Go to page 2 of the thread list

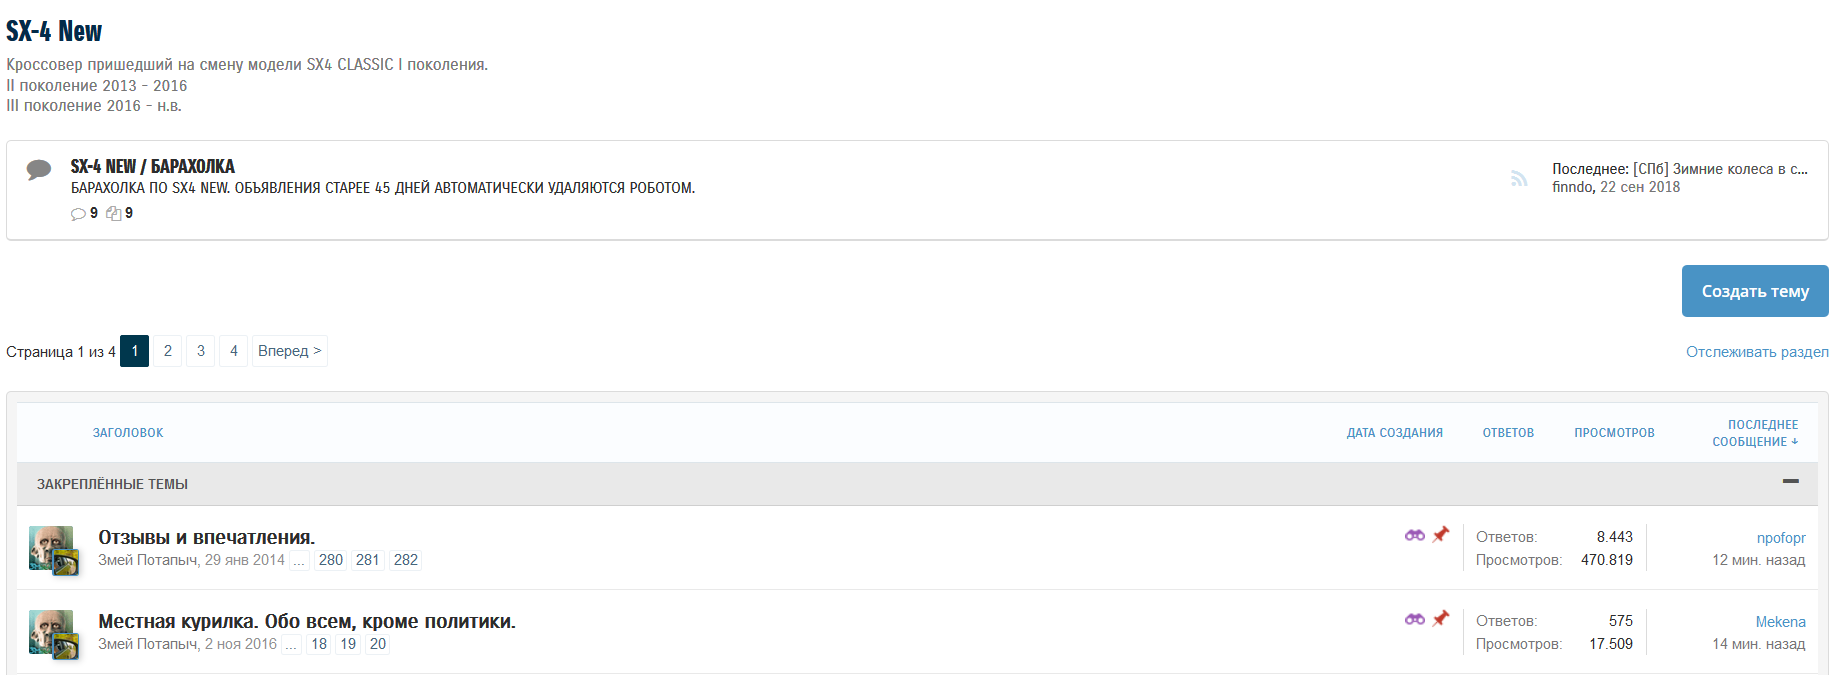[x=168, y=351]
